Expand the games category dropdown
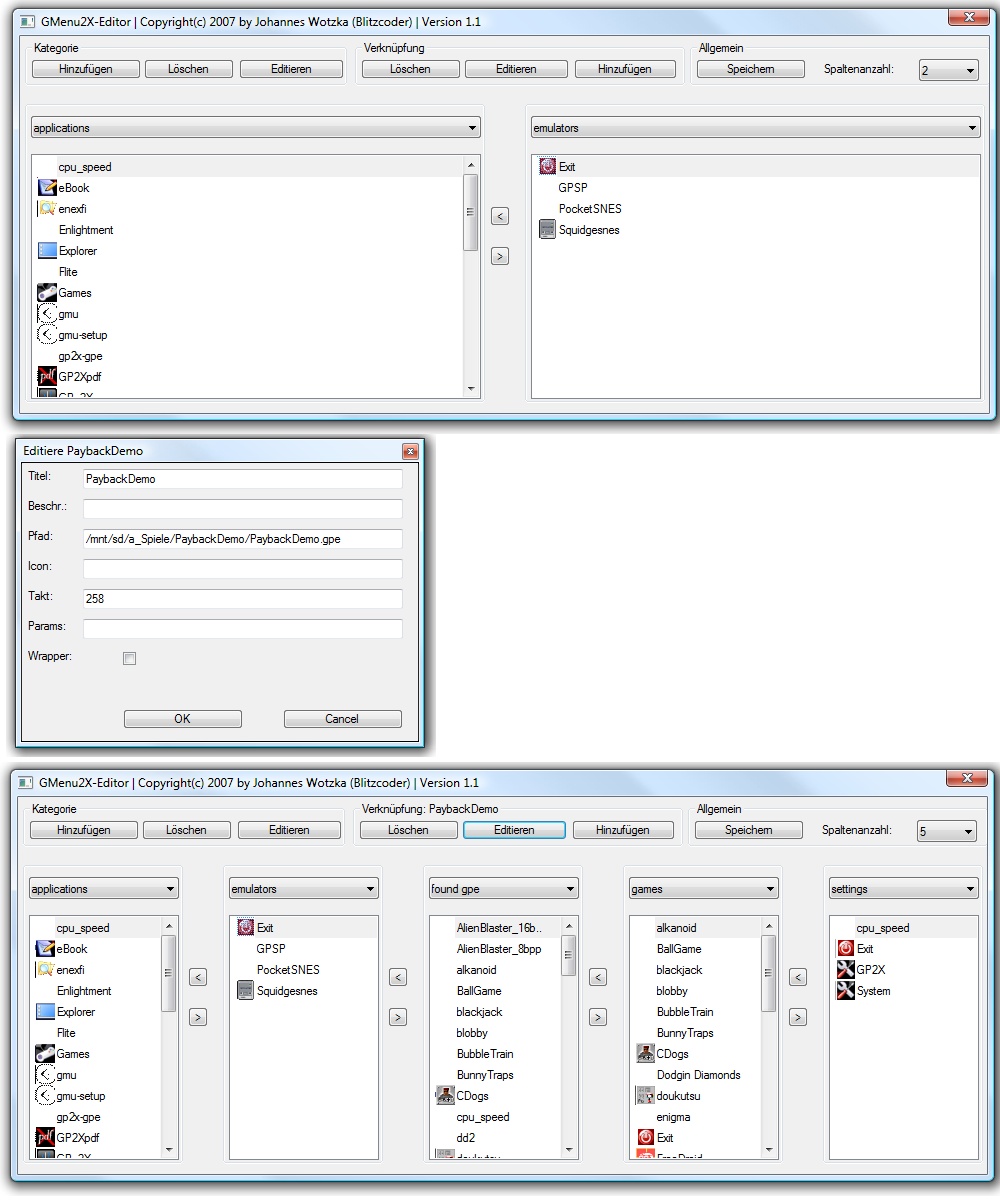 (x=703, y=889)
